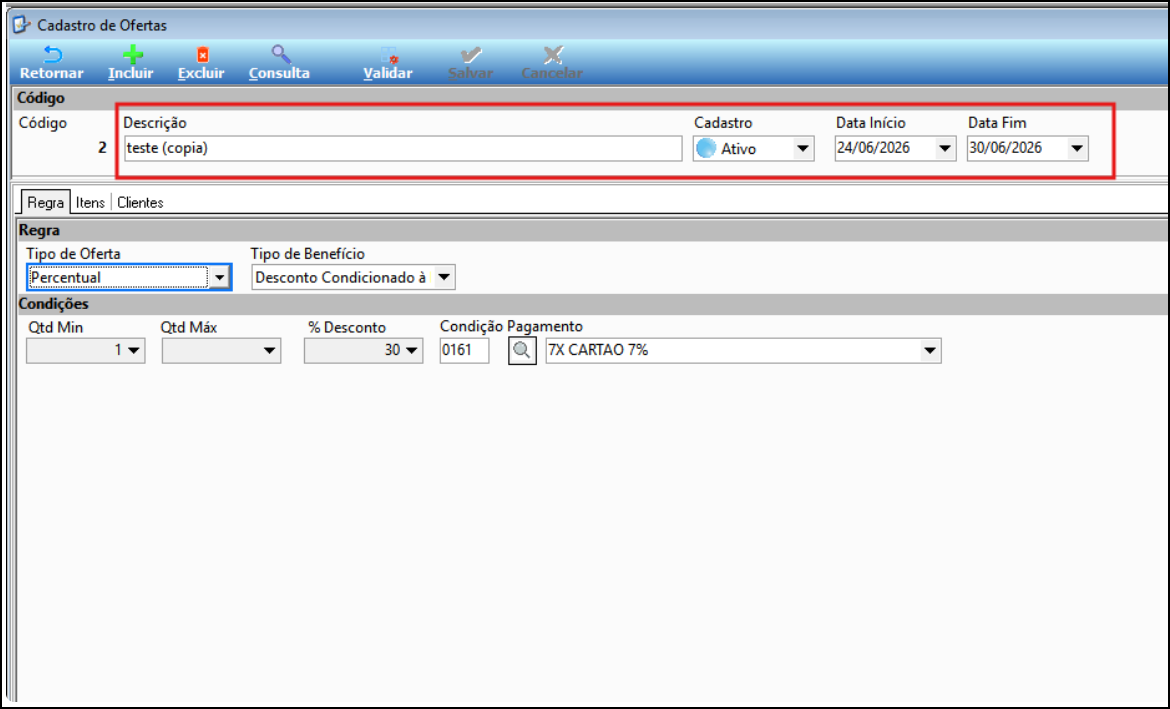Open Consulta using the magnifier icon

pos(281,54)
